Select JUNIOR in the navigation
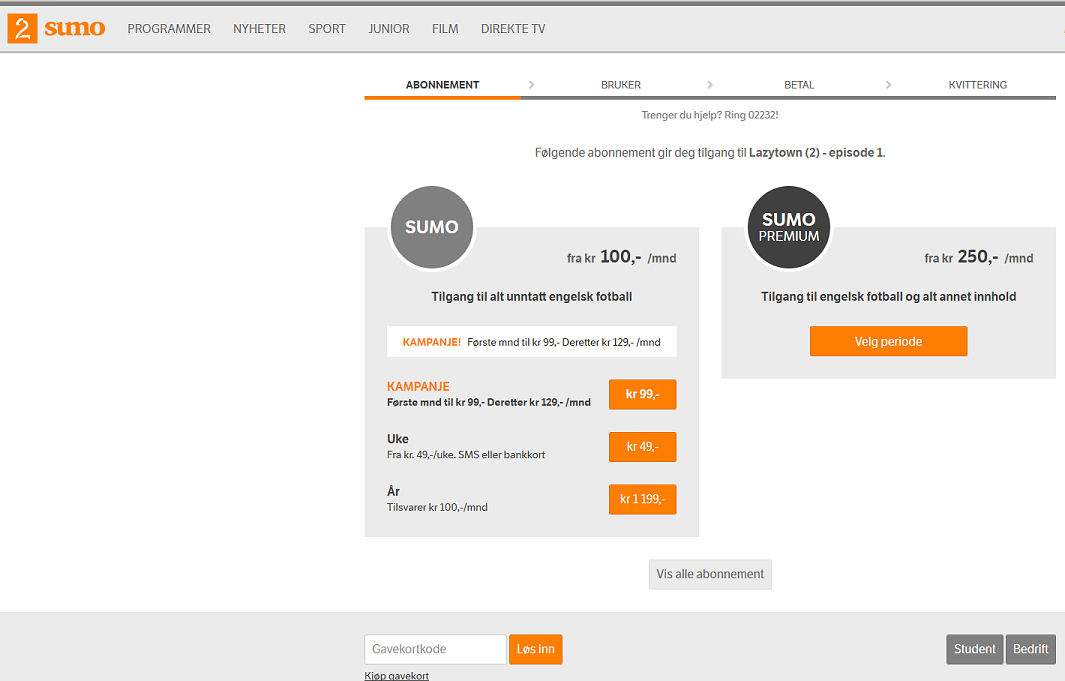 (x=389, y=29)
